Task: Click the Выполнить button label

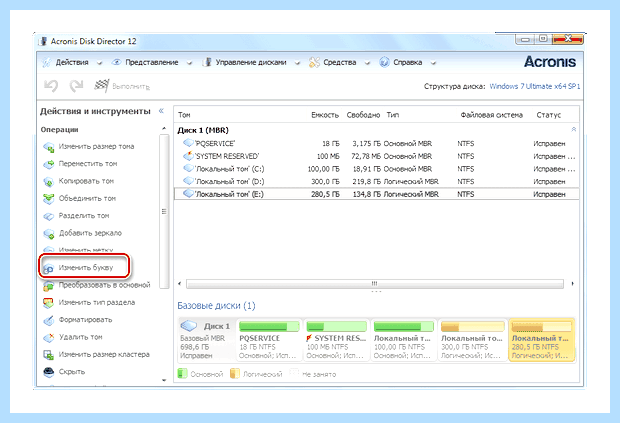Action: (x=131, y=86)
